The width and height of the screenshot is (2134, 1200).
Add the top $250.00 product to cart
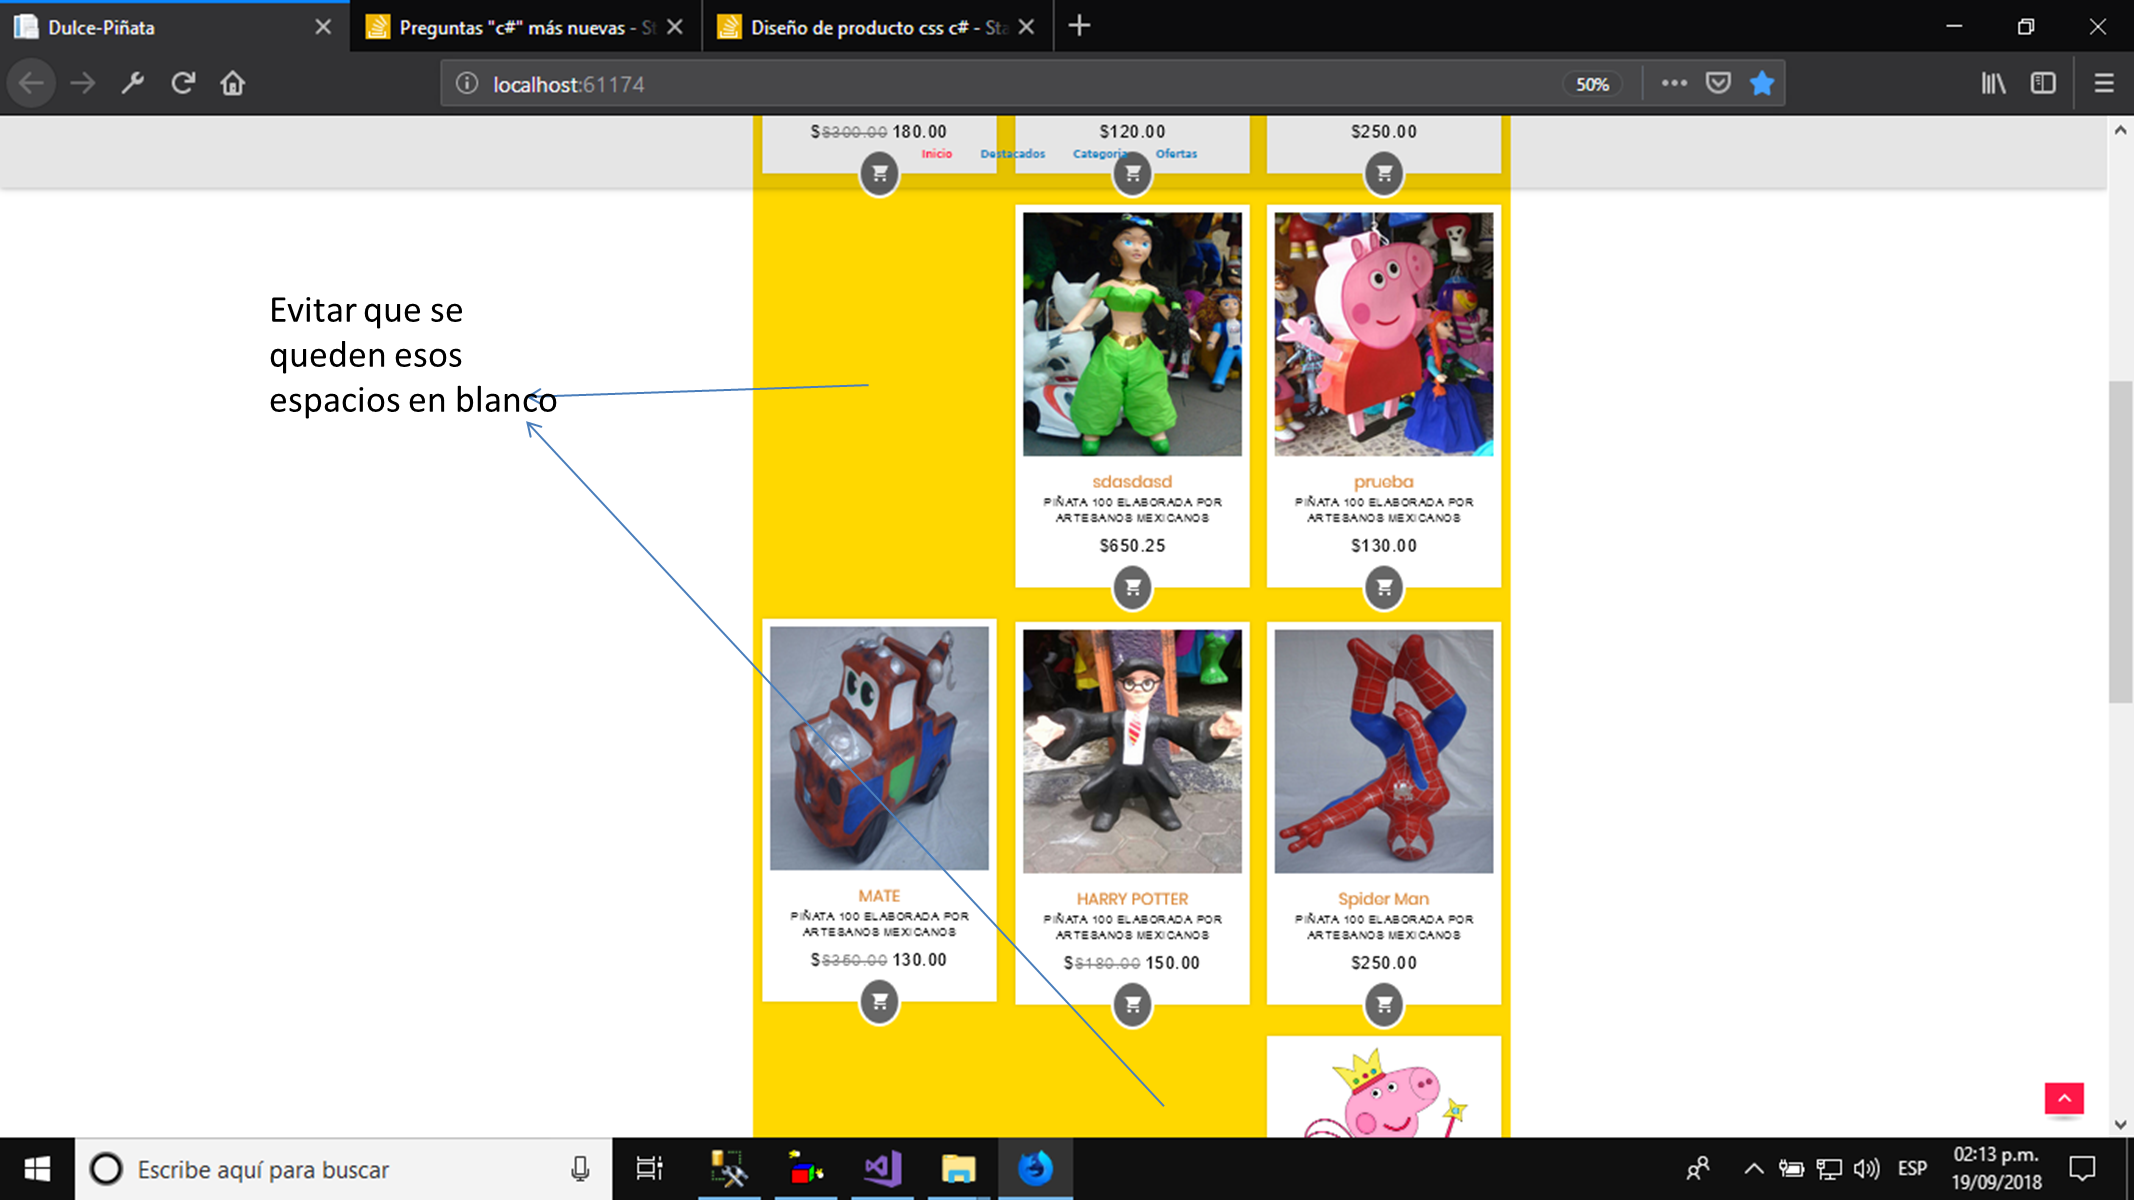(1384, 174)
